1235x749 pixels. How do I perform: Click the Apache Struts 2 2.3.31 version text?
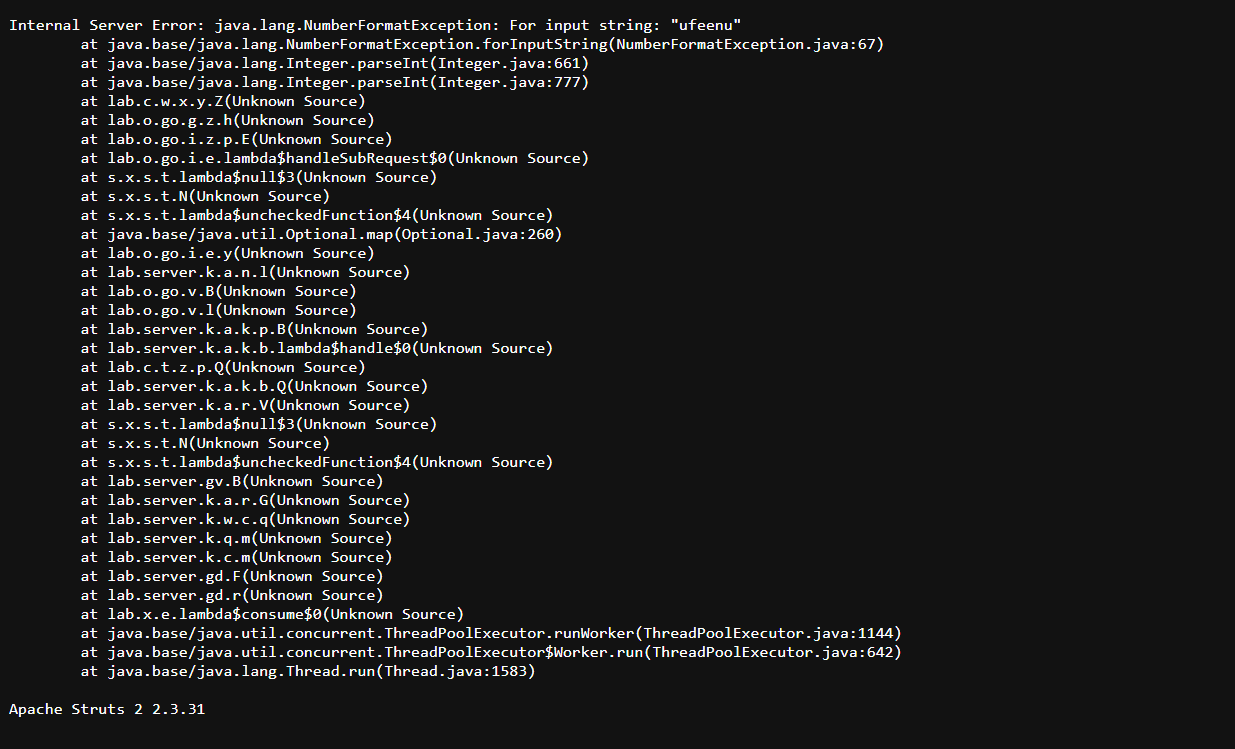click(108, 709)
